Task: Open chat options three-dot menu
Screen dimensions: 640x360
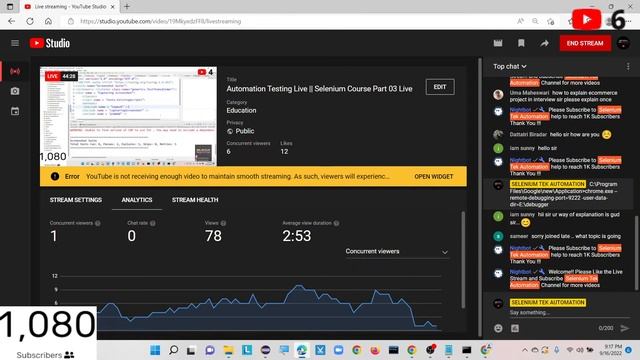Action: coord(628,67)
